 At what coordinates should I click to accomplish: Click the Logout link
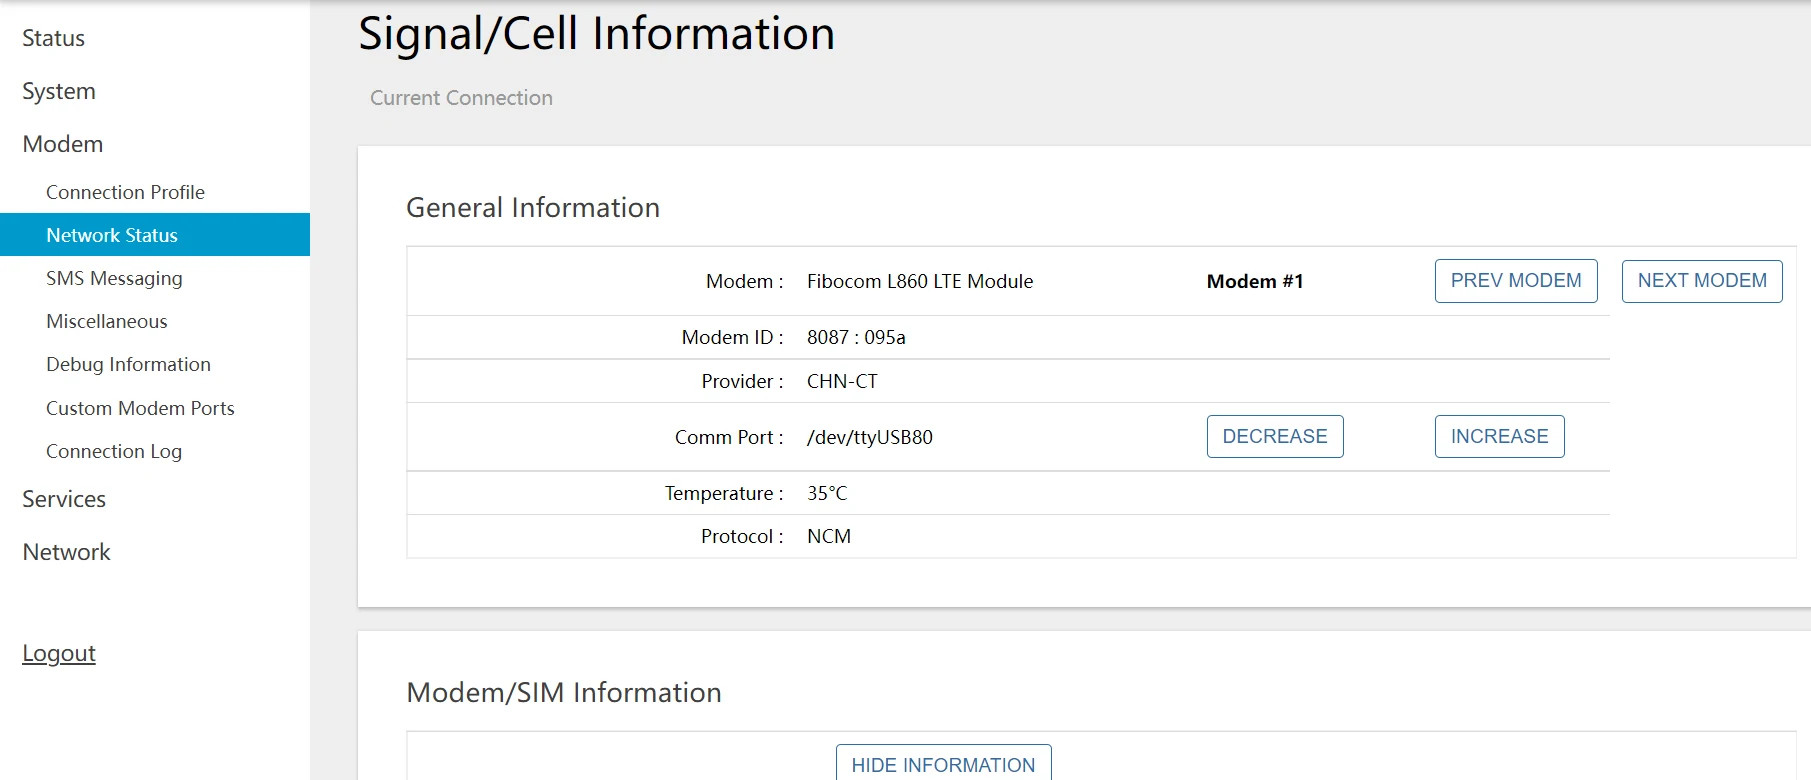tap(59, 653)
